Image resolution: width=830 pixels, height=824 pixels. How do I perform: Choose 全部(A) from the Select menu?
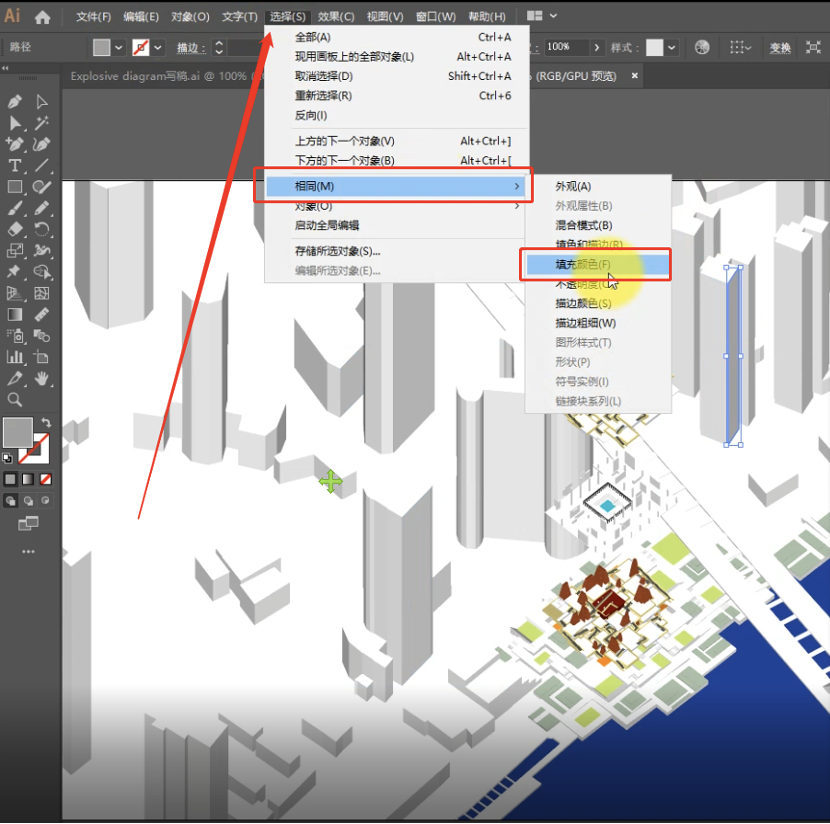396,37
